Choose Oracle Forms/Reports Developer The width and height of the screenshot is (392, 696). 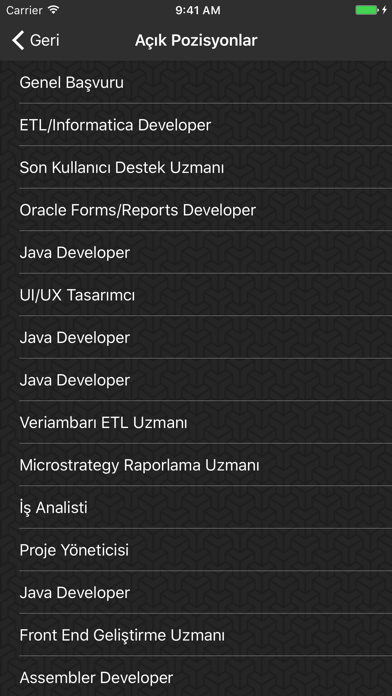196,210
